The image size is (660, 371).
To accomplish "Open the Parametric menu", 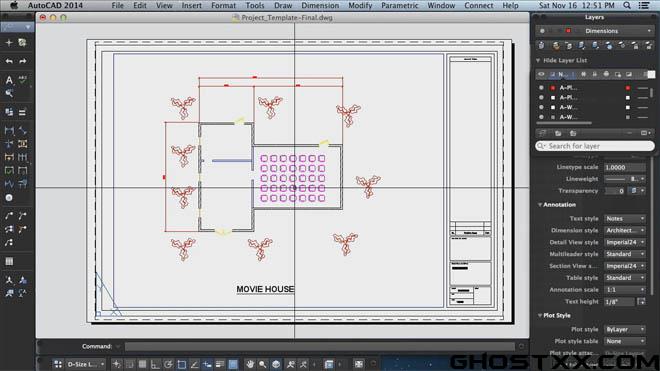I will [x=399, y=5].
